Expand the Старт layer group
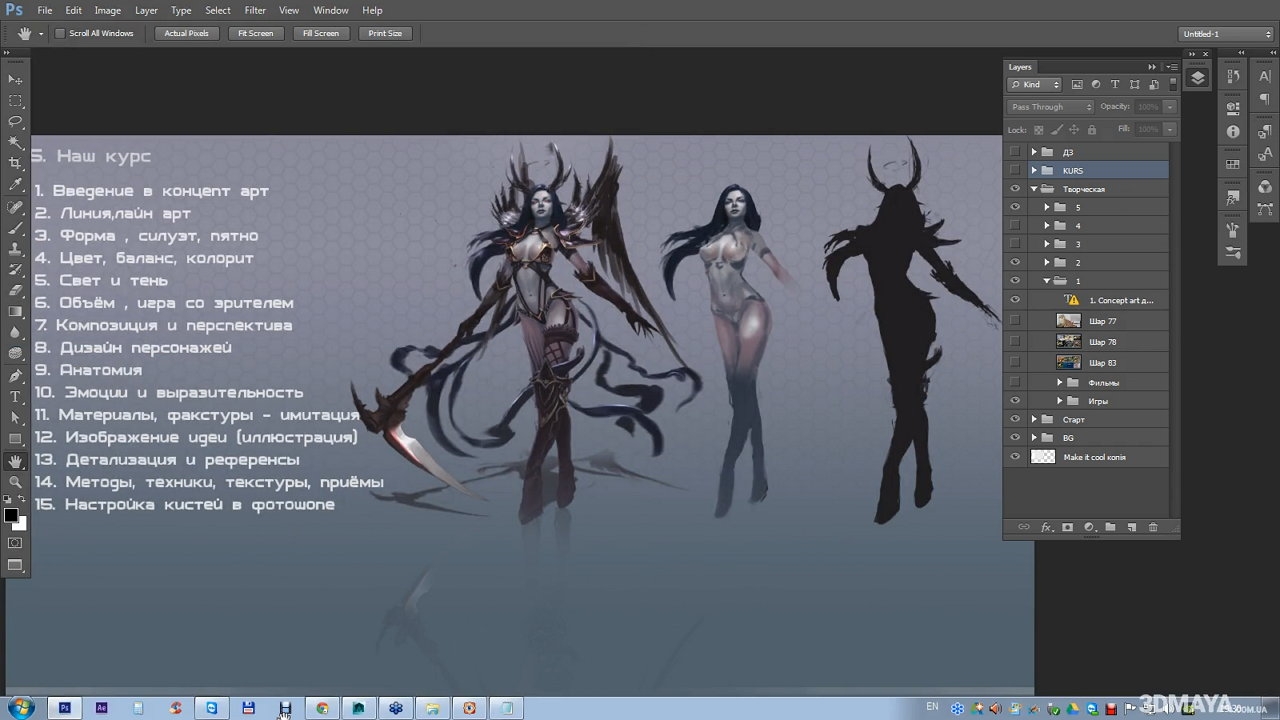The height and width of the screenshot is (720, 1280). click(x=1034, y=420)
